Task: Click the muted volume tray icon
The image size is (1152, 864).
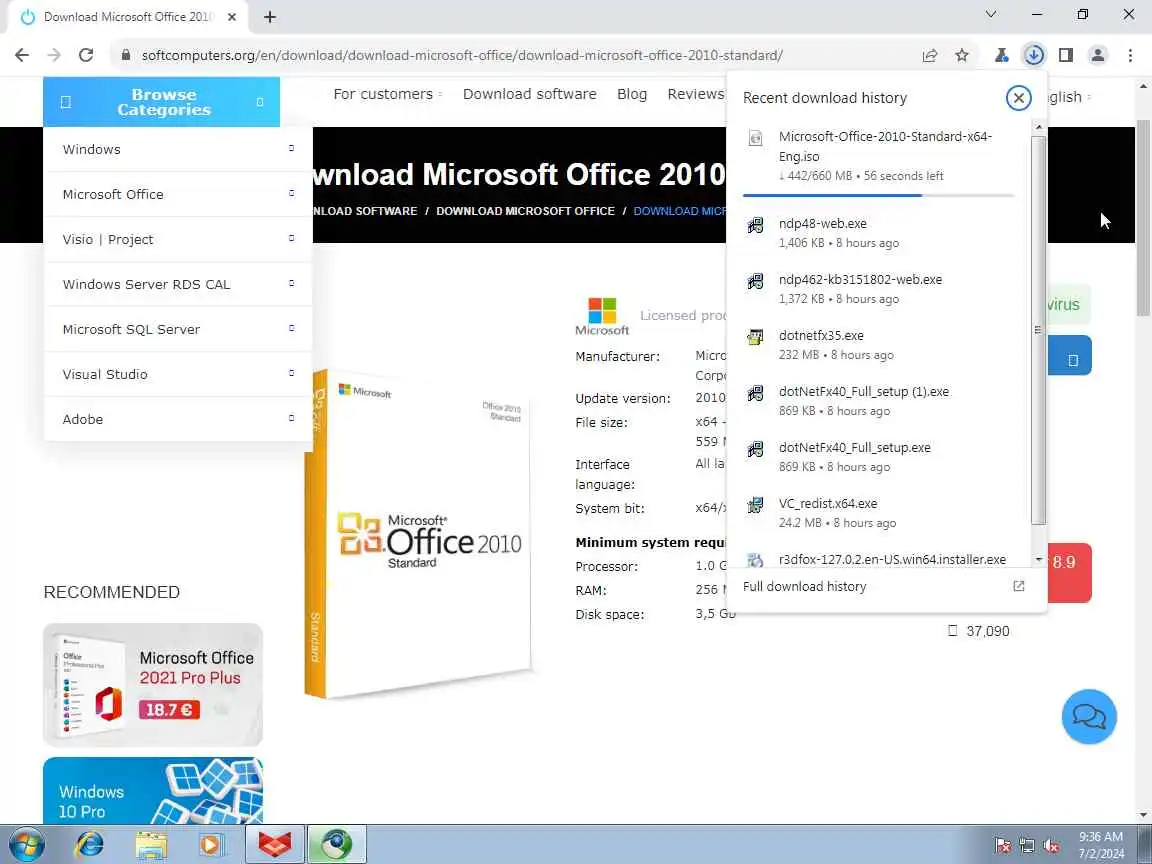Action: click(1051, 846)
